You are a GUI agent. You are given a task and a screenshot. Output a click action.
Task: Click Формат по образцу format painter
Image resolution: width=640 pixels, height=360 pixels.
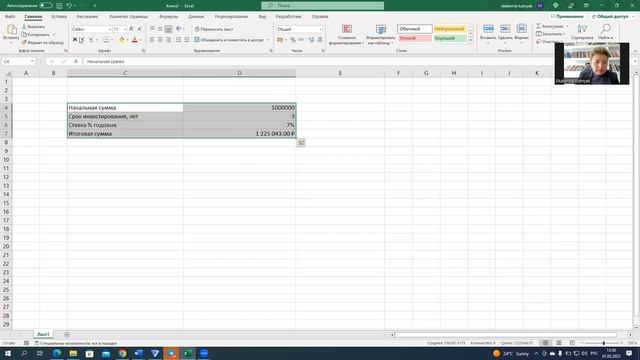(42, 42)
